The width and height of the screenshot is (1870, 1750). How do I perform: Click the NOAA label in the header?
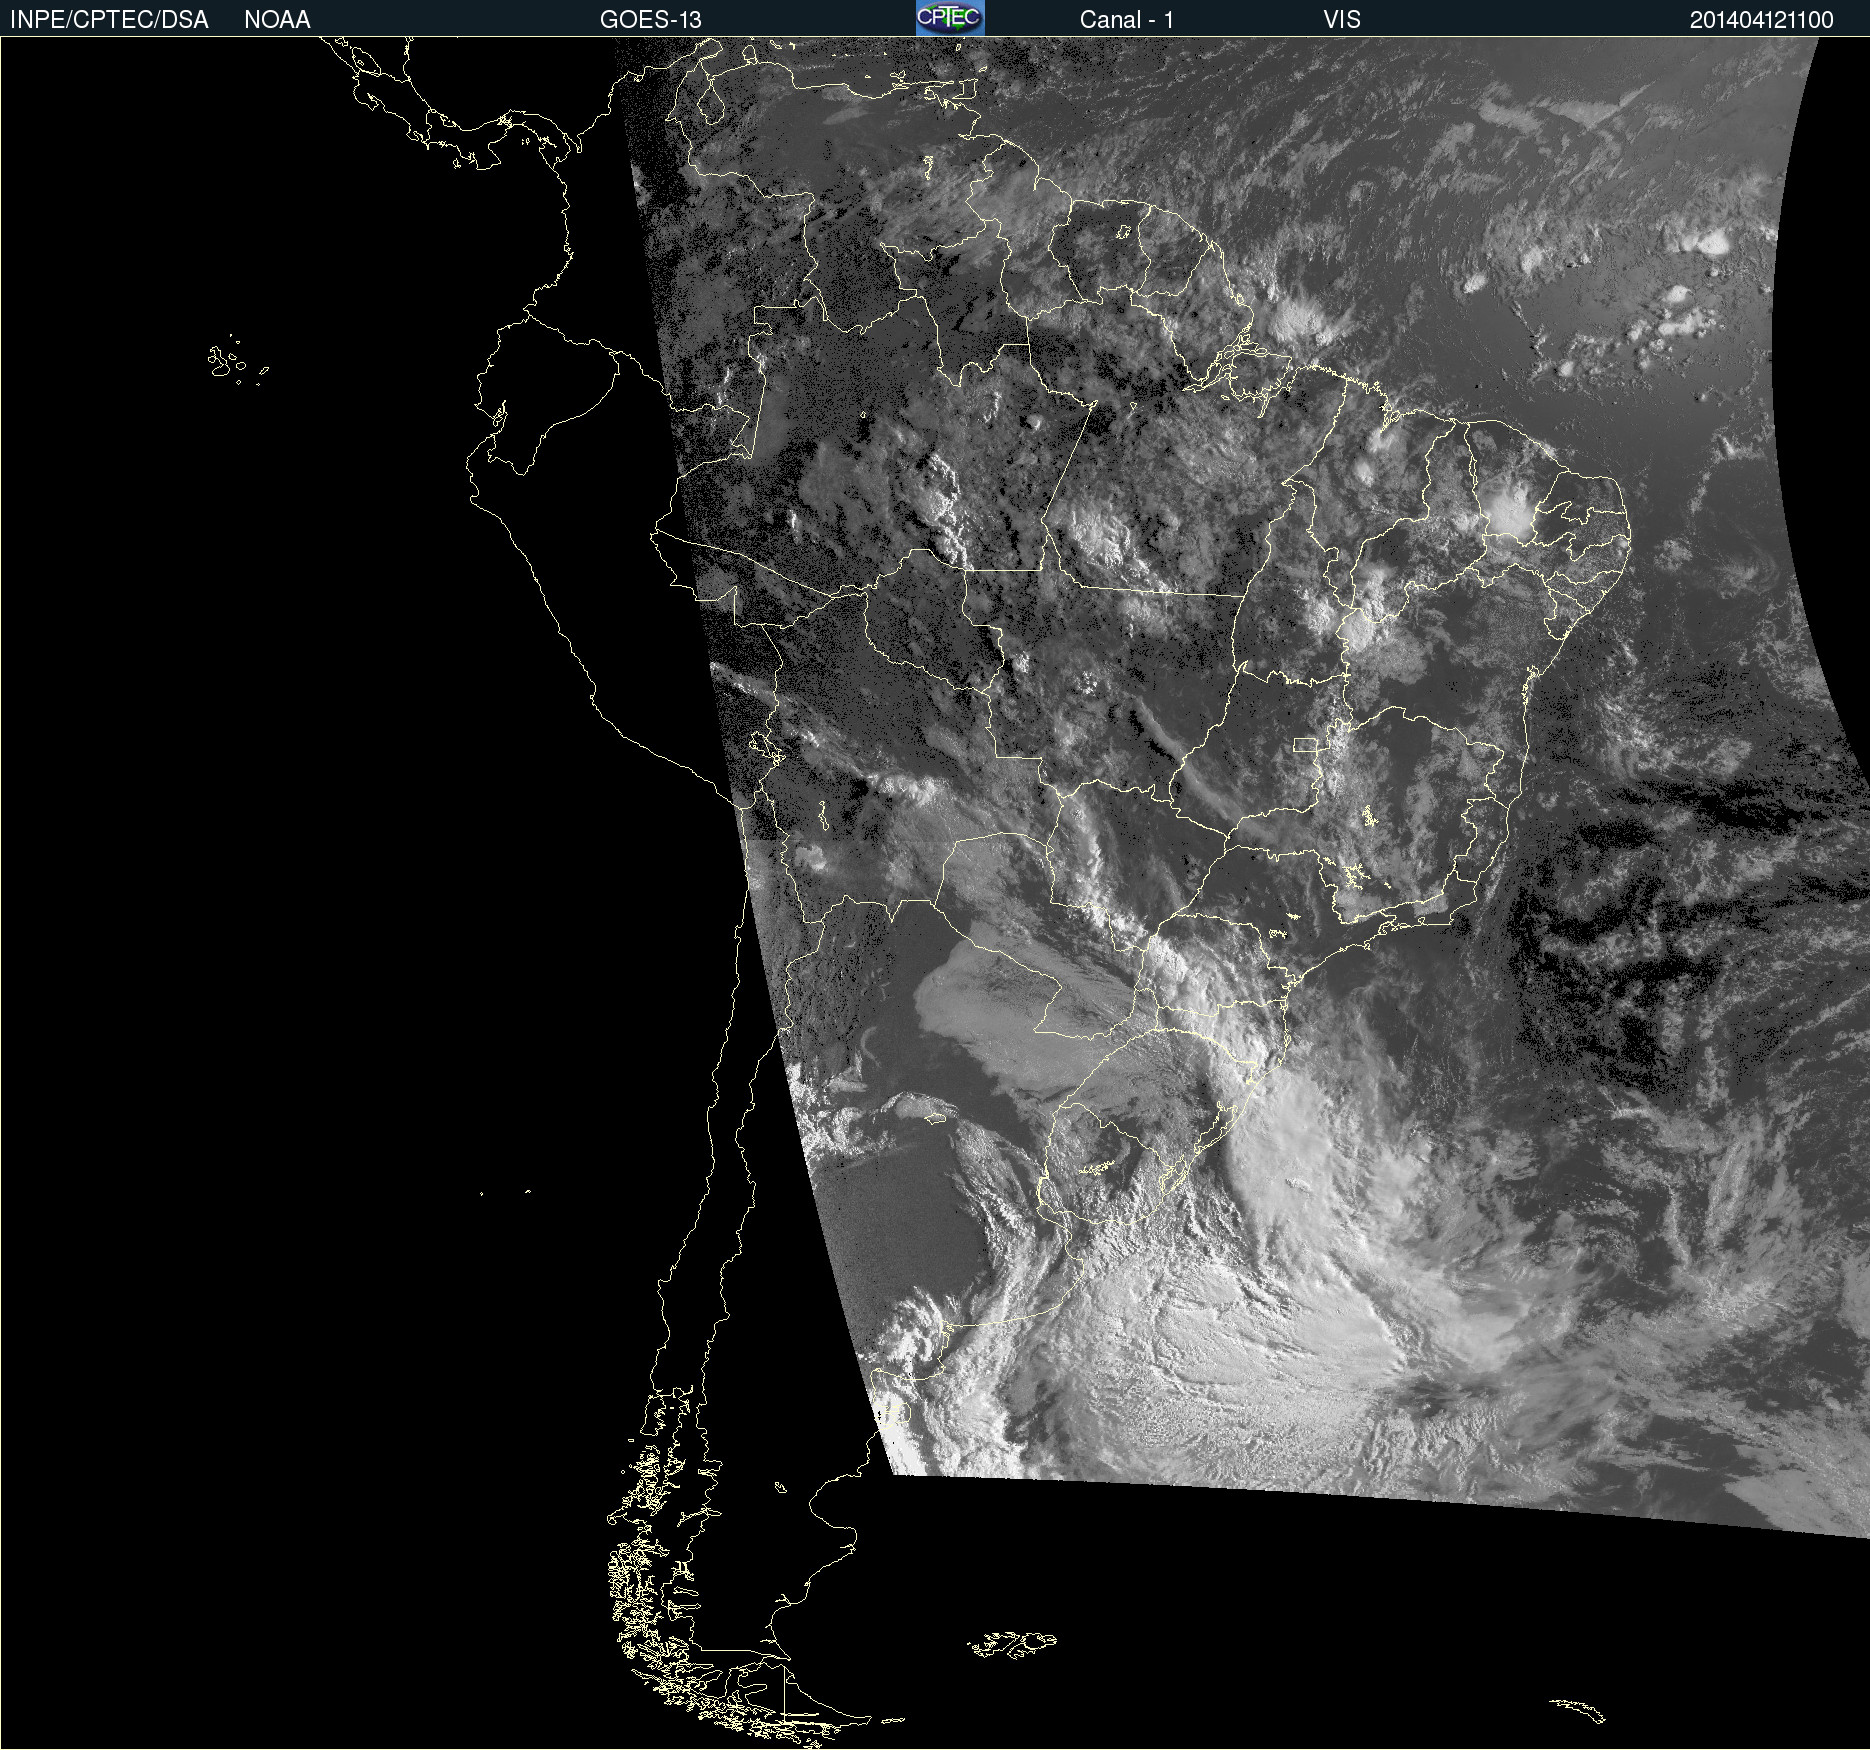point(277,20)
